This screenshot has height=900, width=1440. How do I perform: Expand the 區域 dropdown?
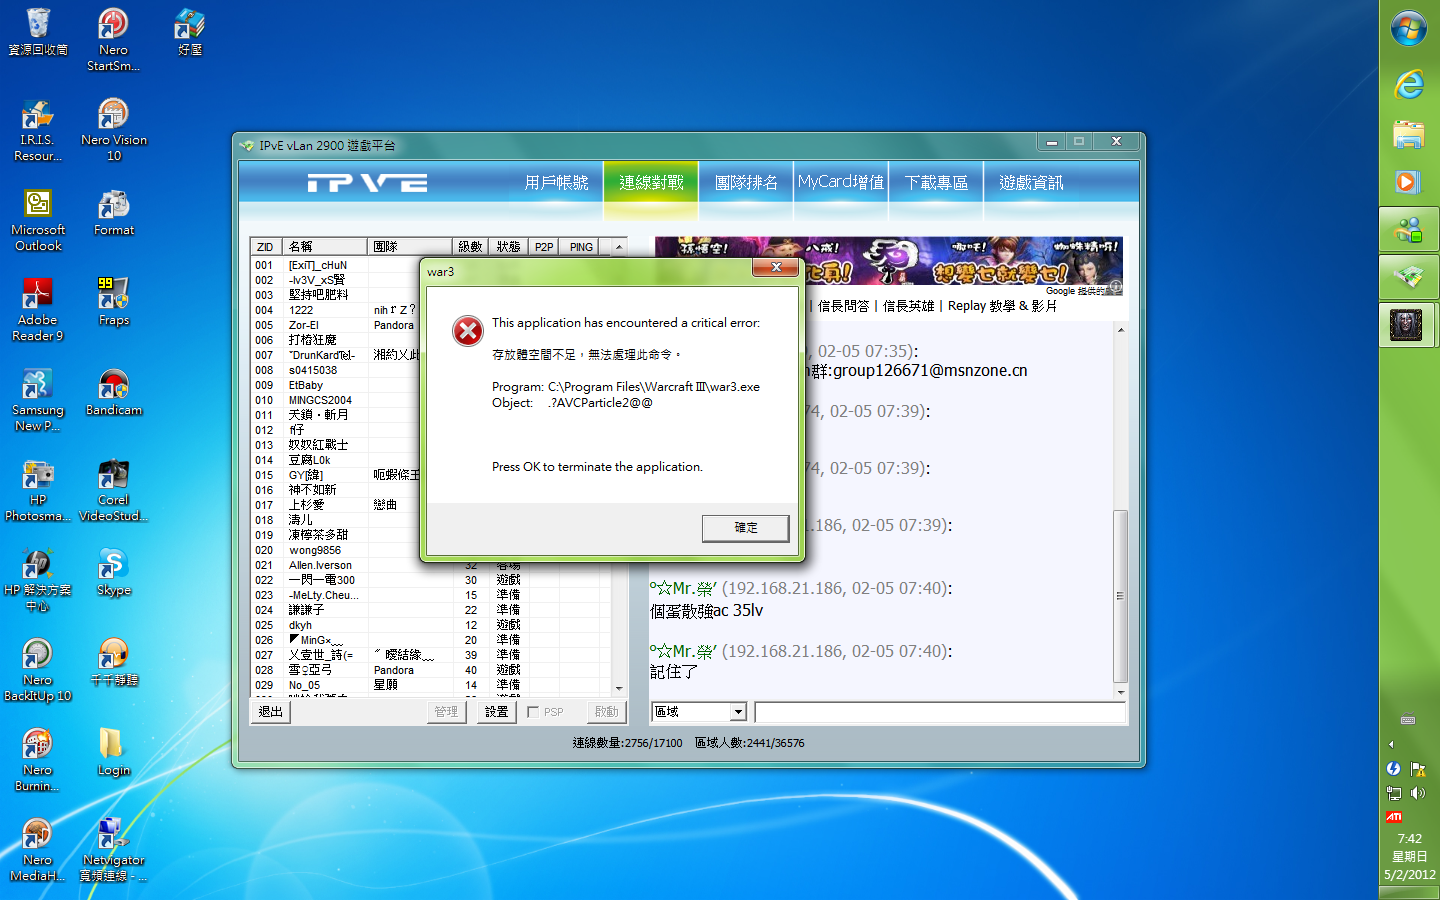point(738,712)
